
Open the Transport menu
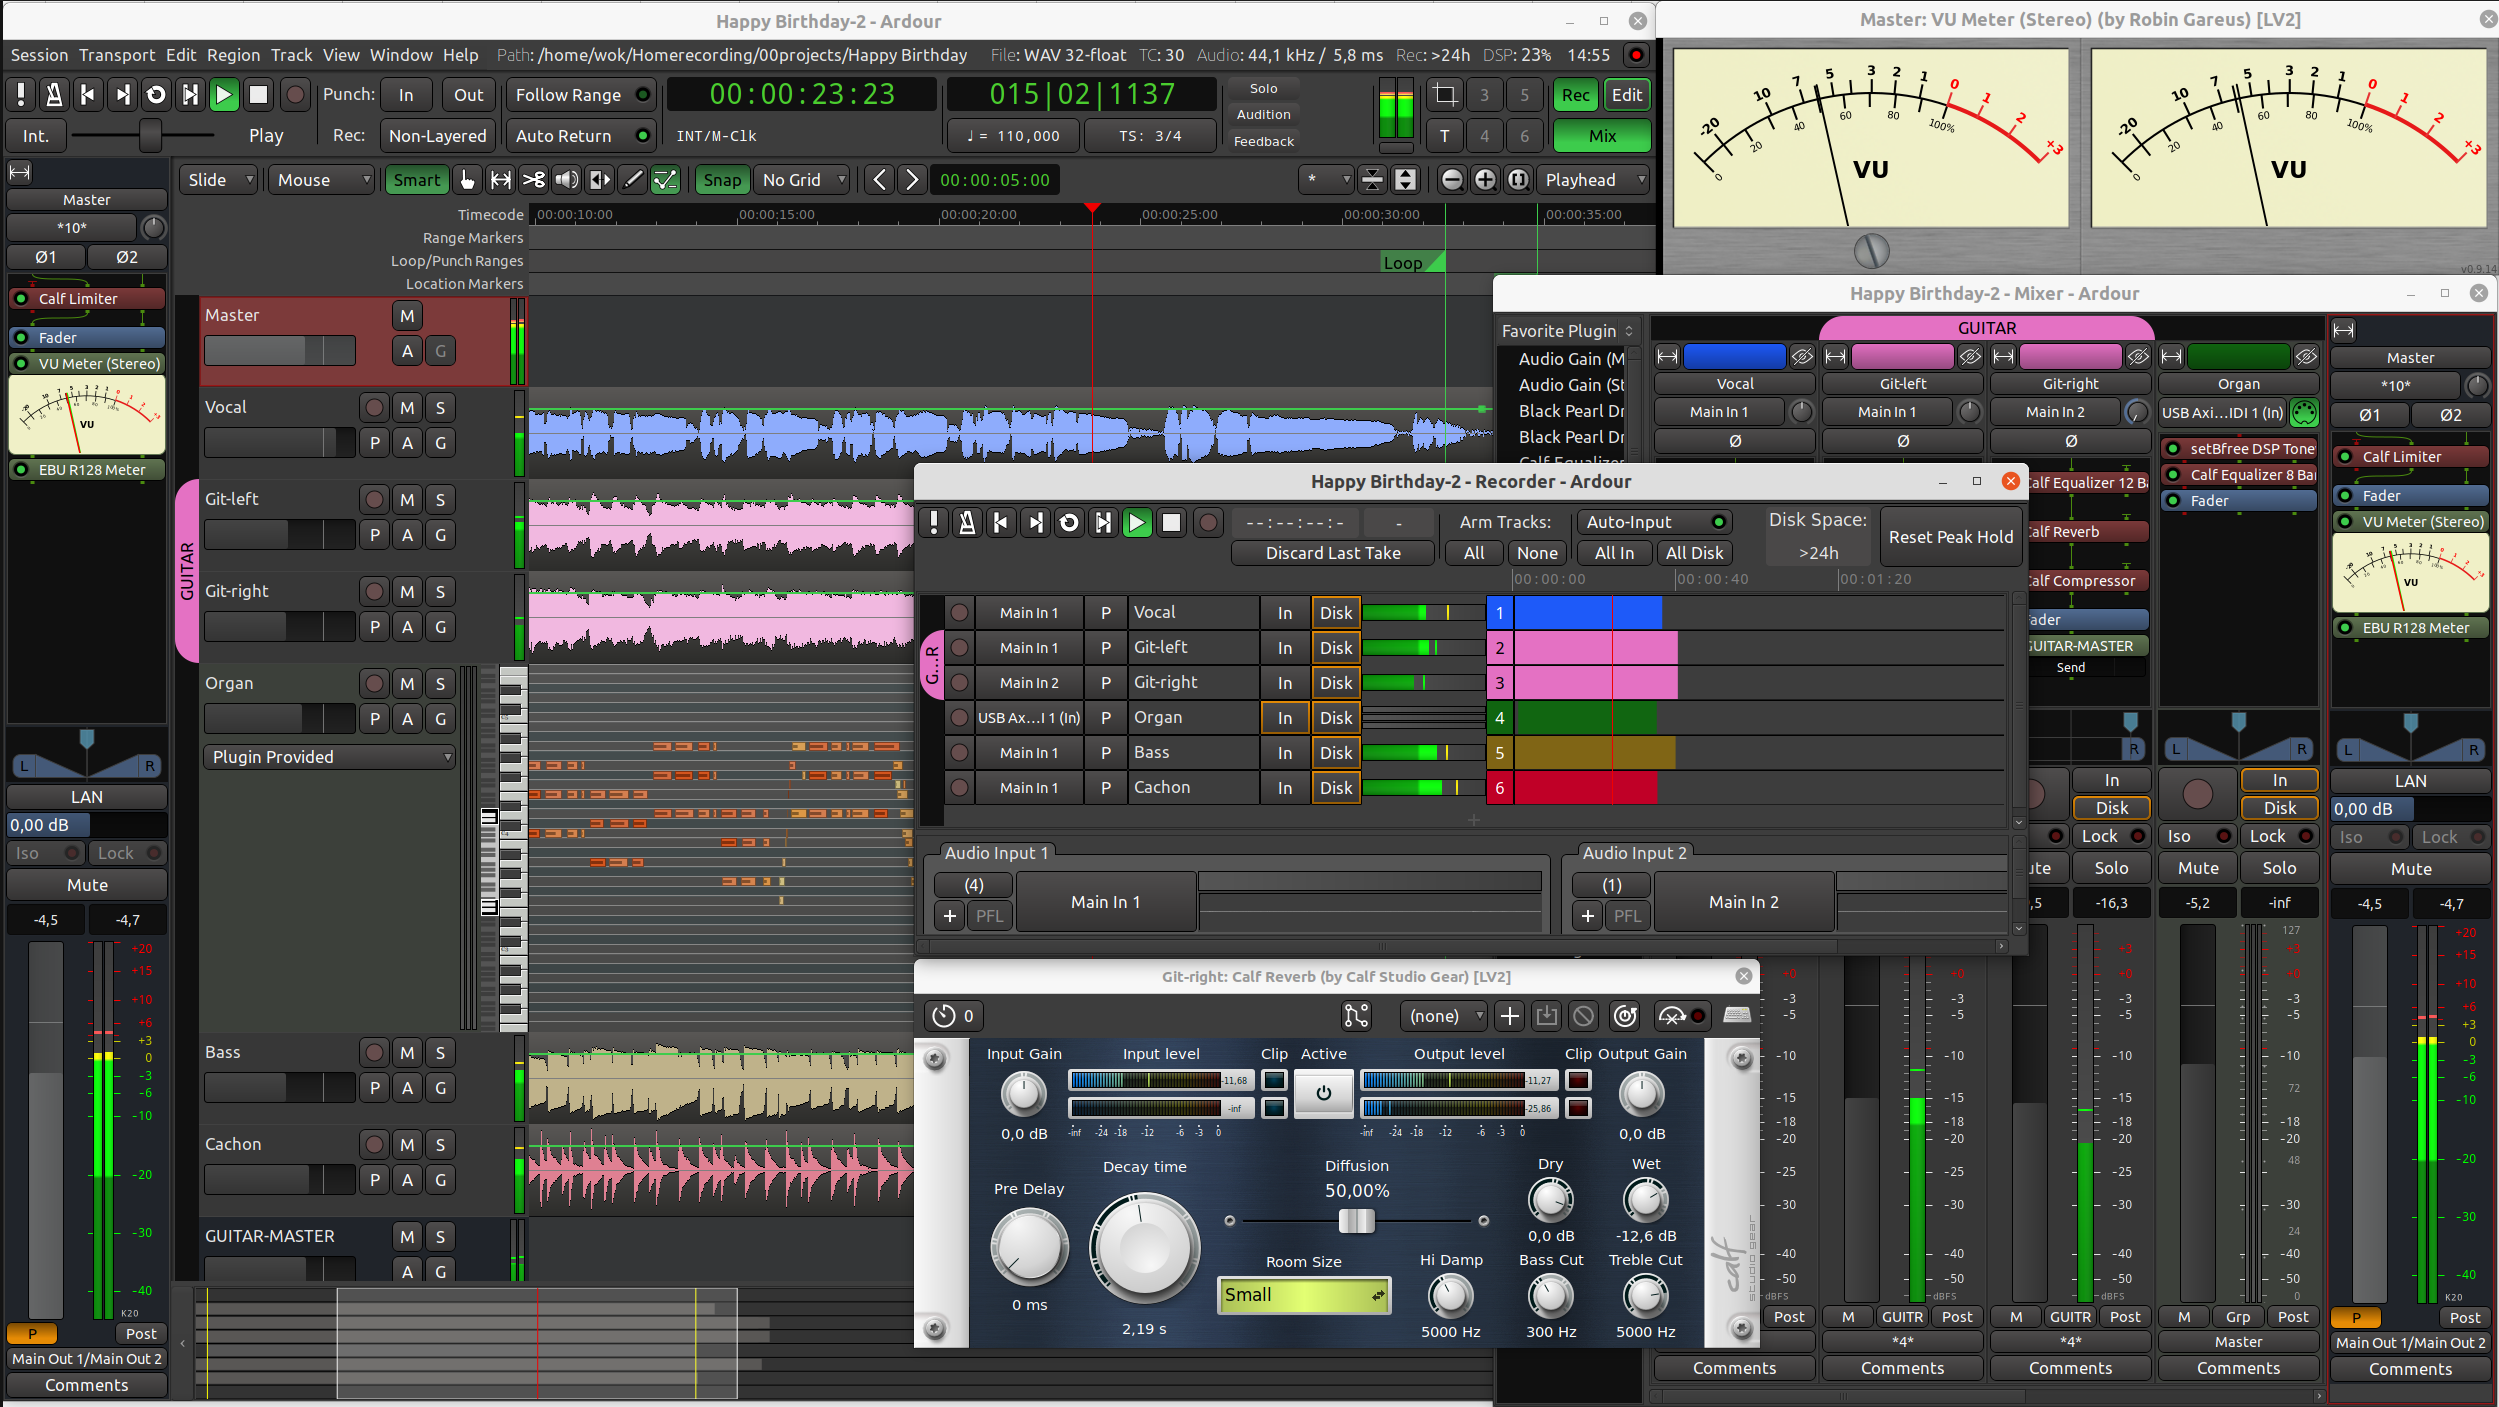pos(117,55)
